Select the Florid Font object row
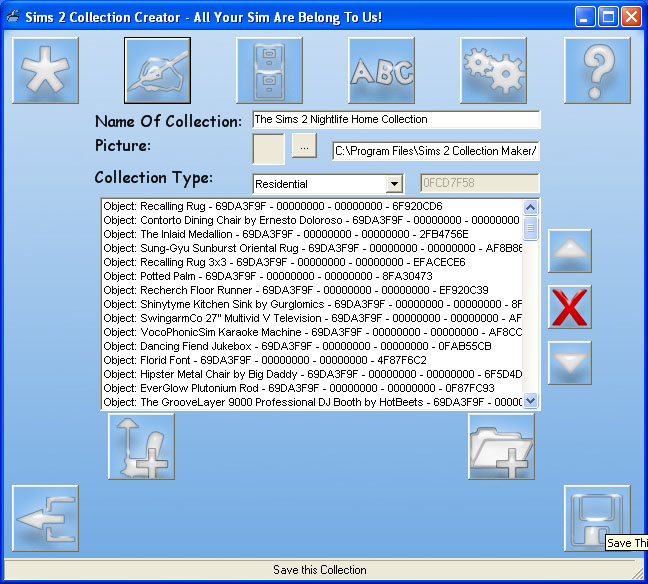Image resolution: width=648 pixels, height=584 pixels. [312, 360]
